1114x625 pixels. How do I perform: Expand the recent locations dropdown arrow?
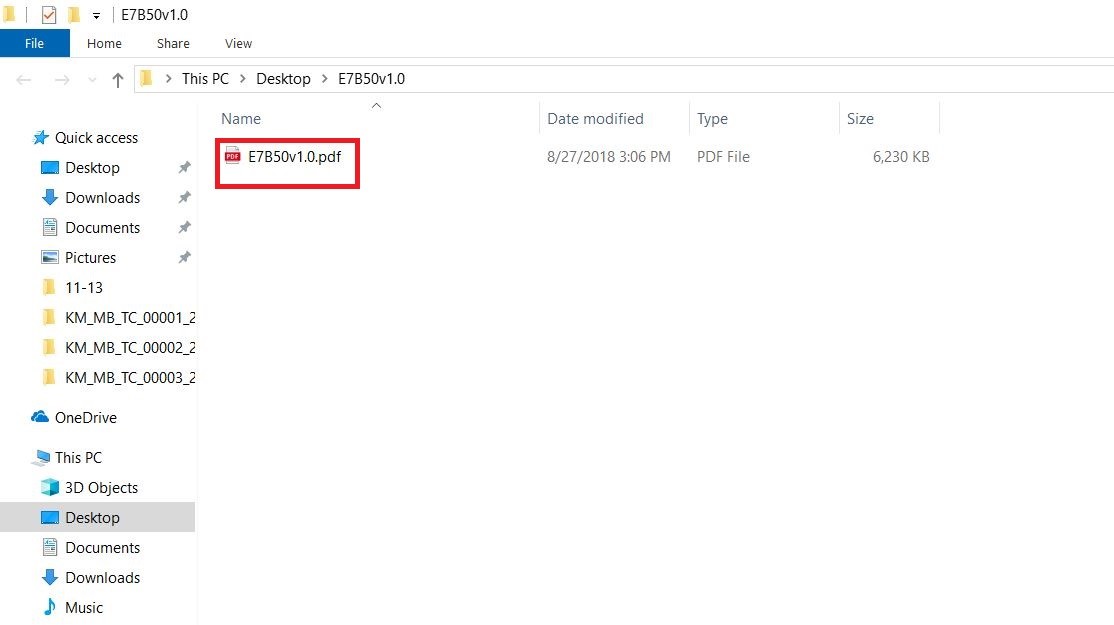93,80
